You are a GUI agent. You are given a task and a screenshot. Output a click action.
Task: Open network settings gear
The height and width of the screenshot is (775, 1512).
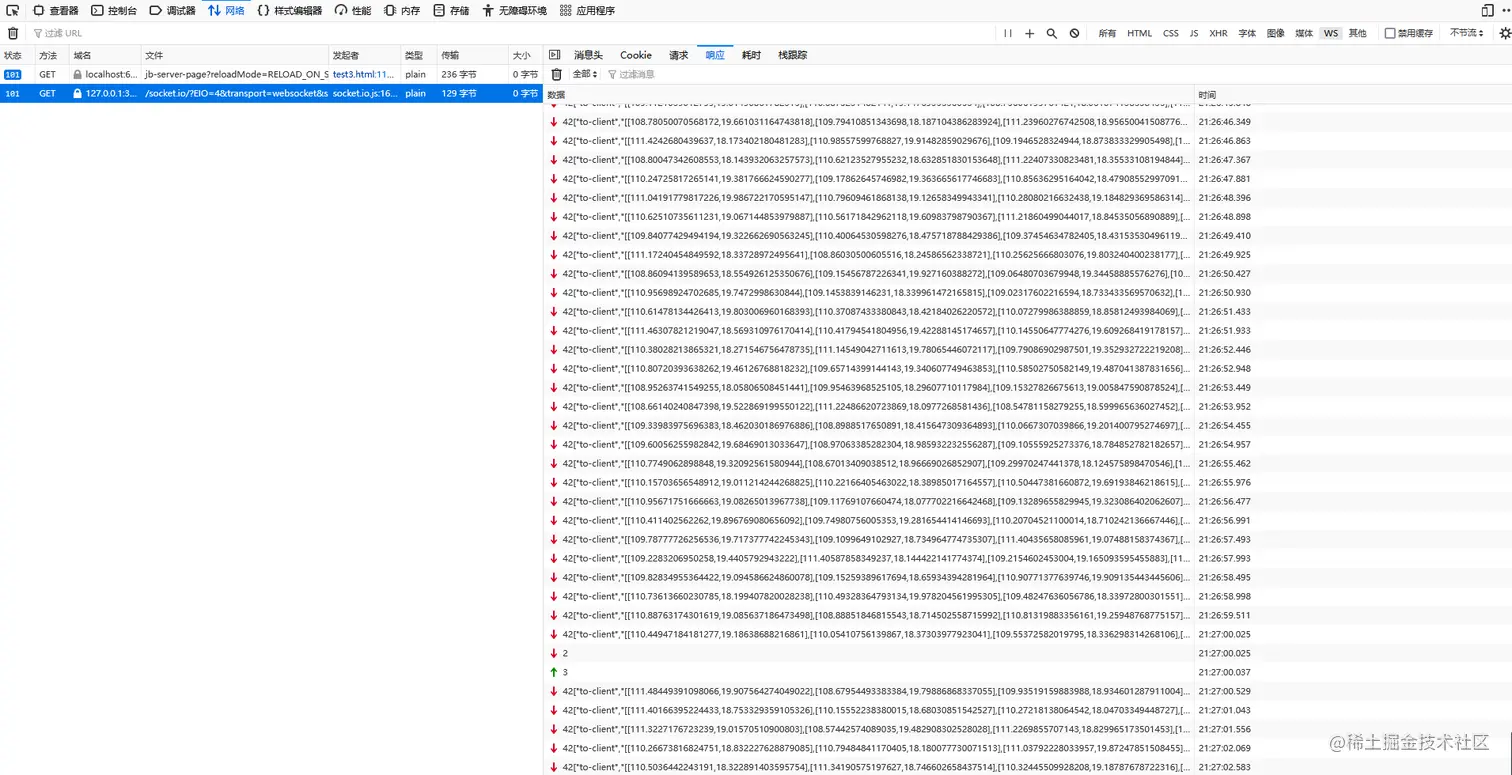[1505, 33]
